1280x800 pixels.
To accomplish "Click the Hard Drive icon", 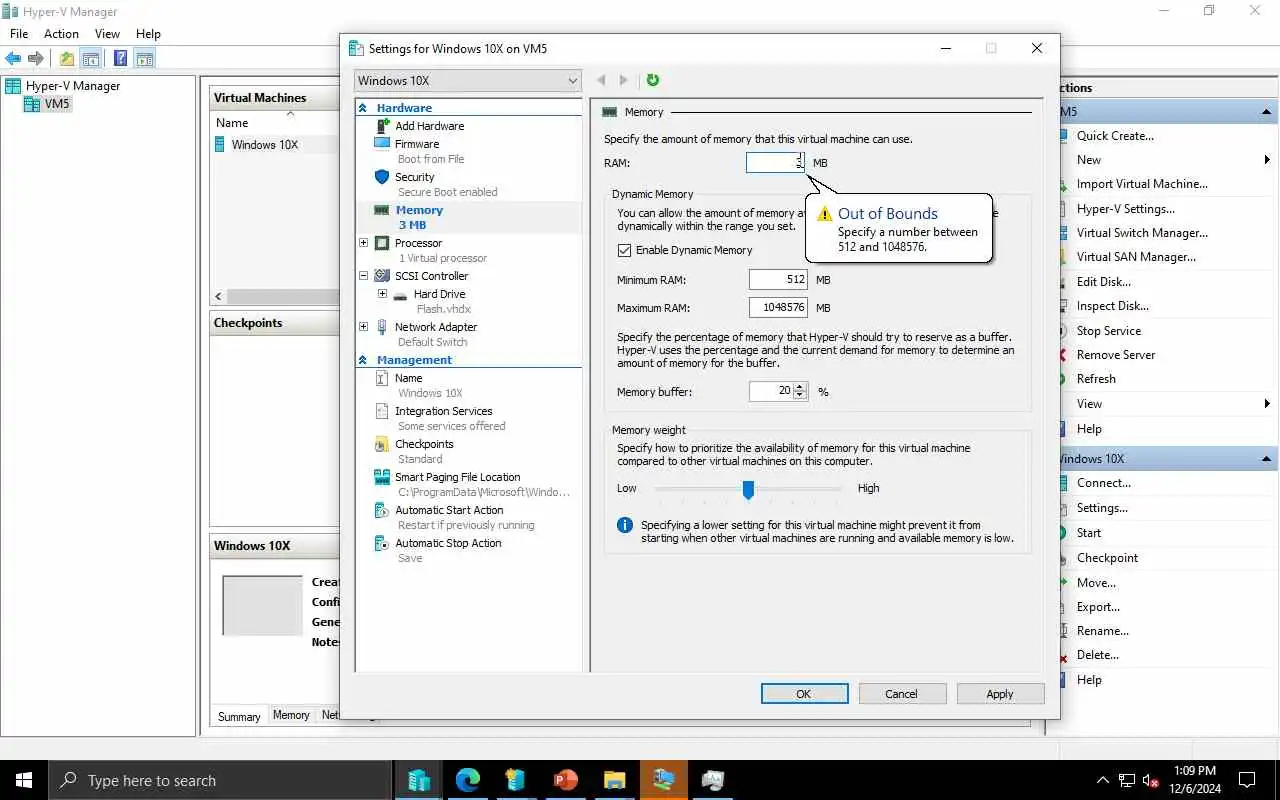I will (400, 295).
